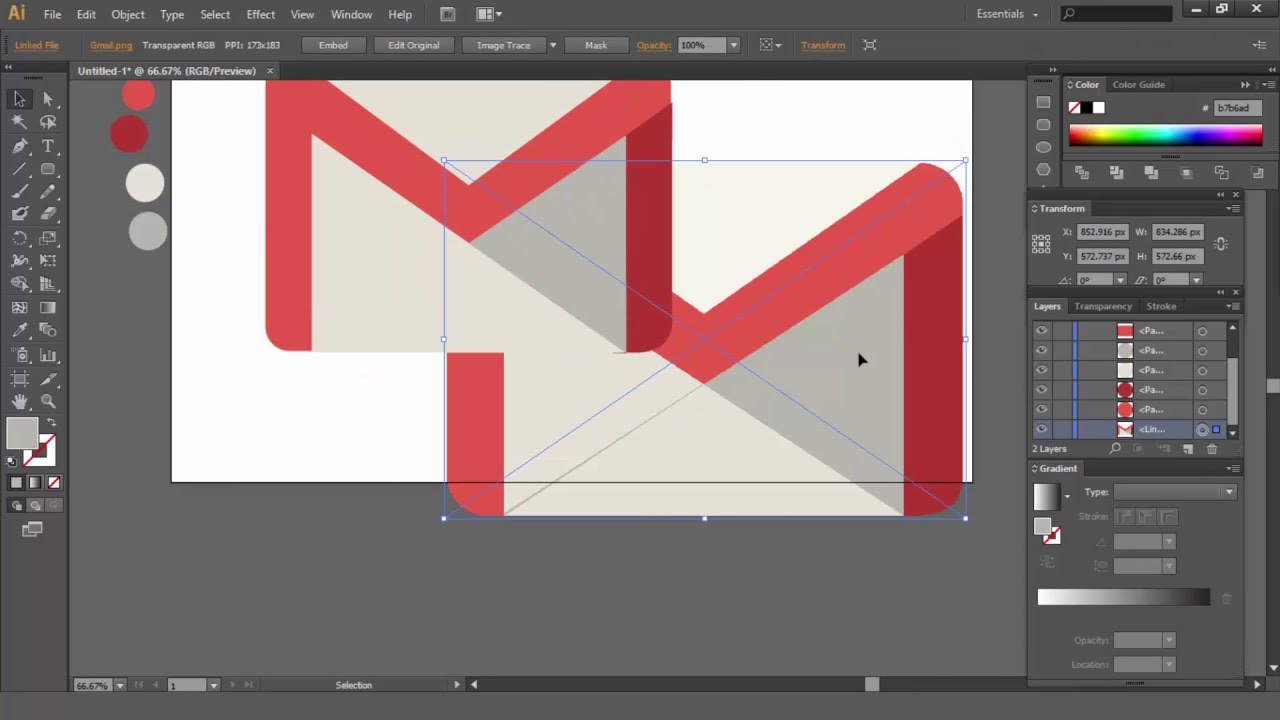1280x720 pixels.
Task: Open the Image Trace preset dropdown arrow
Action: click(552, 45)
